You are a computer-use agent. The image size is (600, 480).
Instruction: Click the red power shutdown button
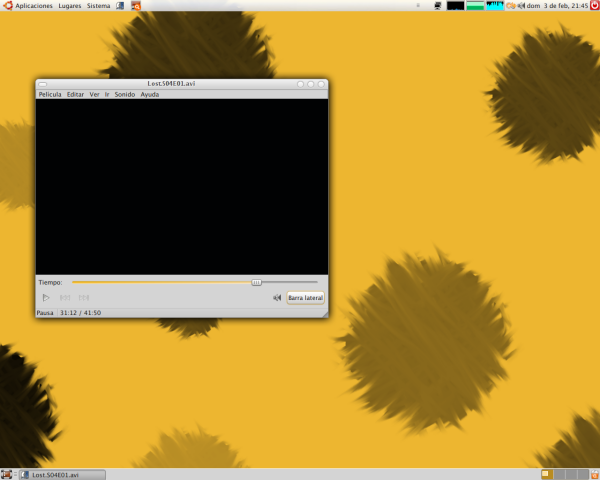(x=595, y=5)
